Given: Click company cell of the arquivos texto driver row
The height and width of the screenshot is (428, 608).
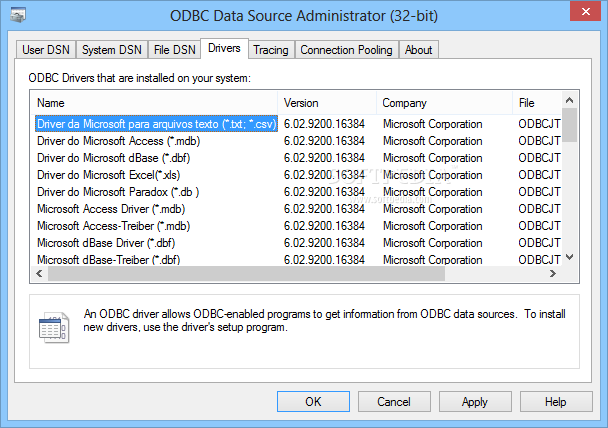Looking at the screenshot, I should 432,124.
